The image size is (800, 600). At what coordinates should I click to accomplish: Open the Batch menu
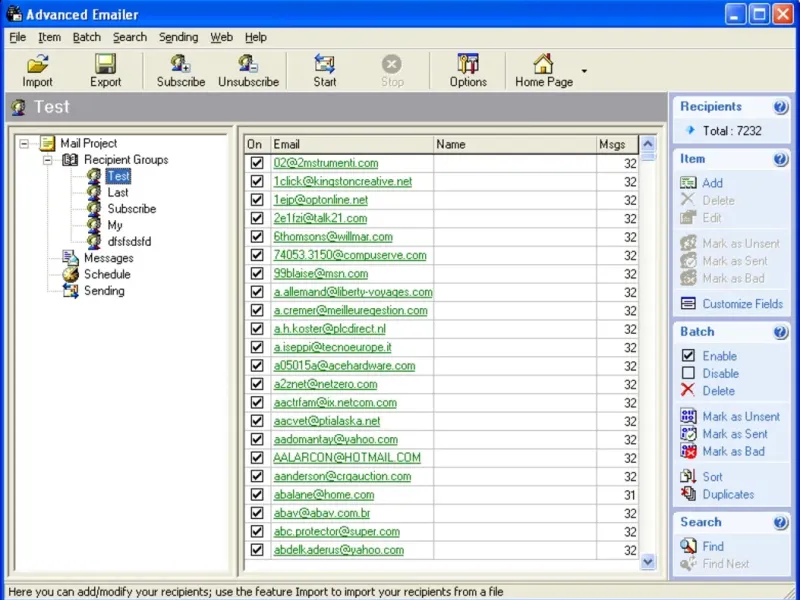pos(87,37)
